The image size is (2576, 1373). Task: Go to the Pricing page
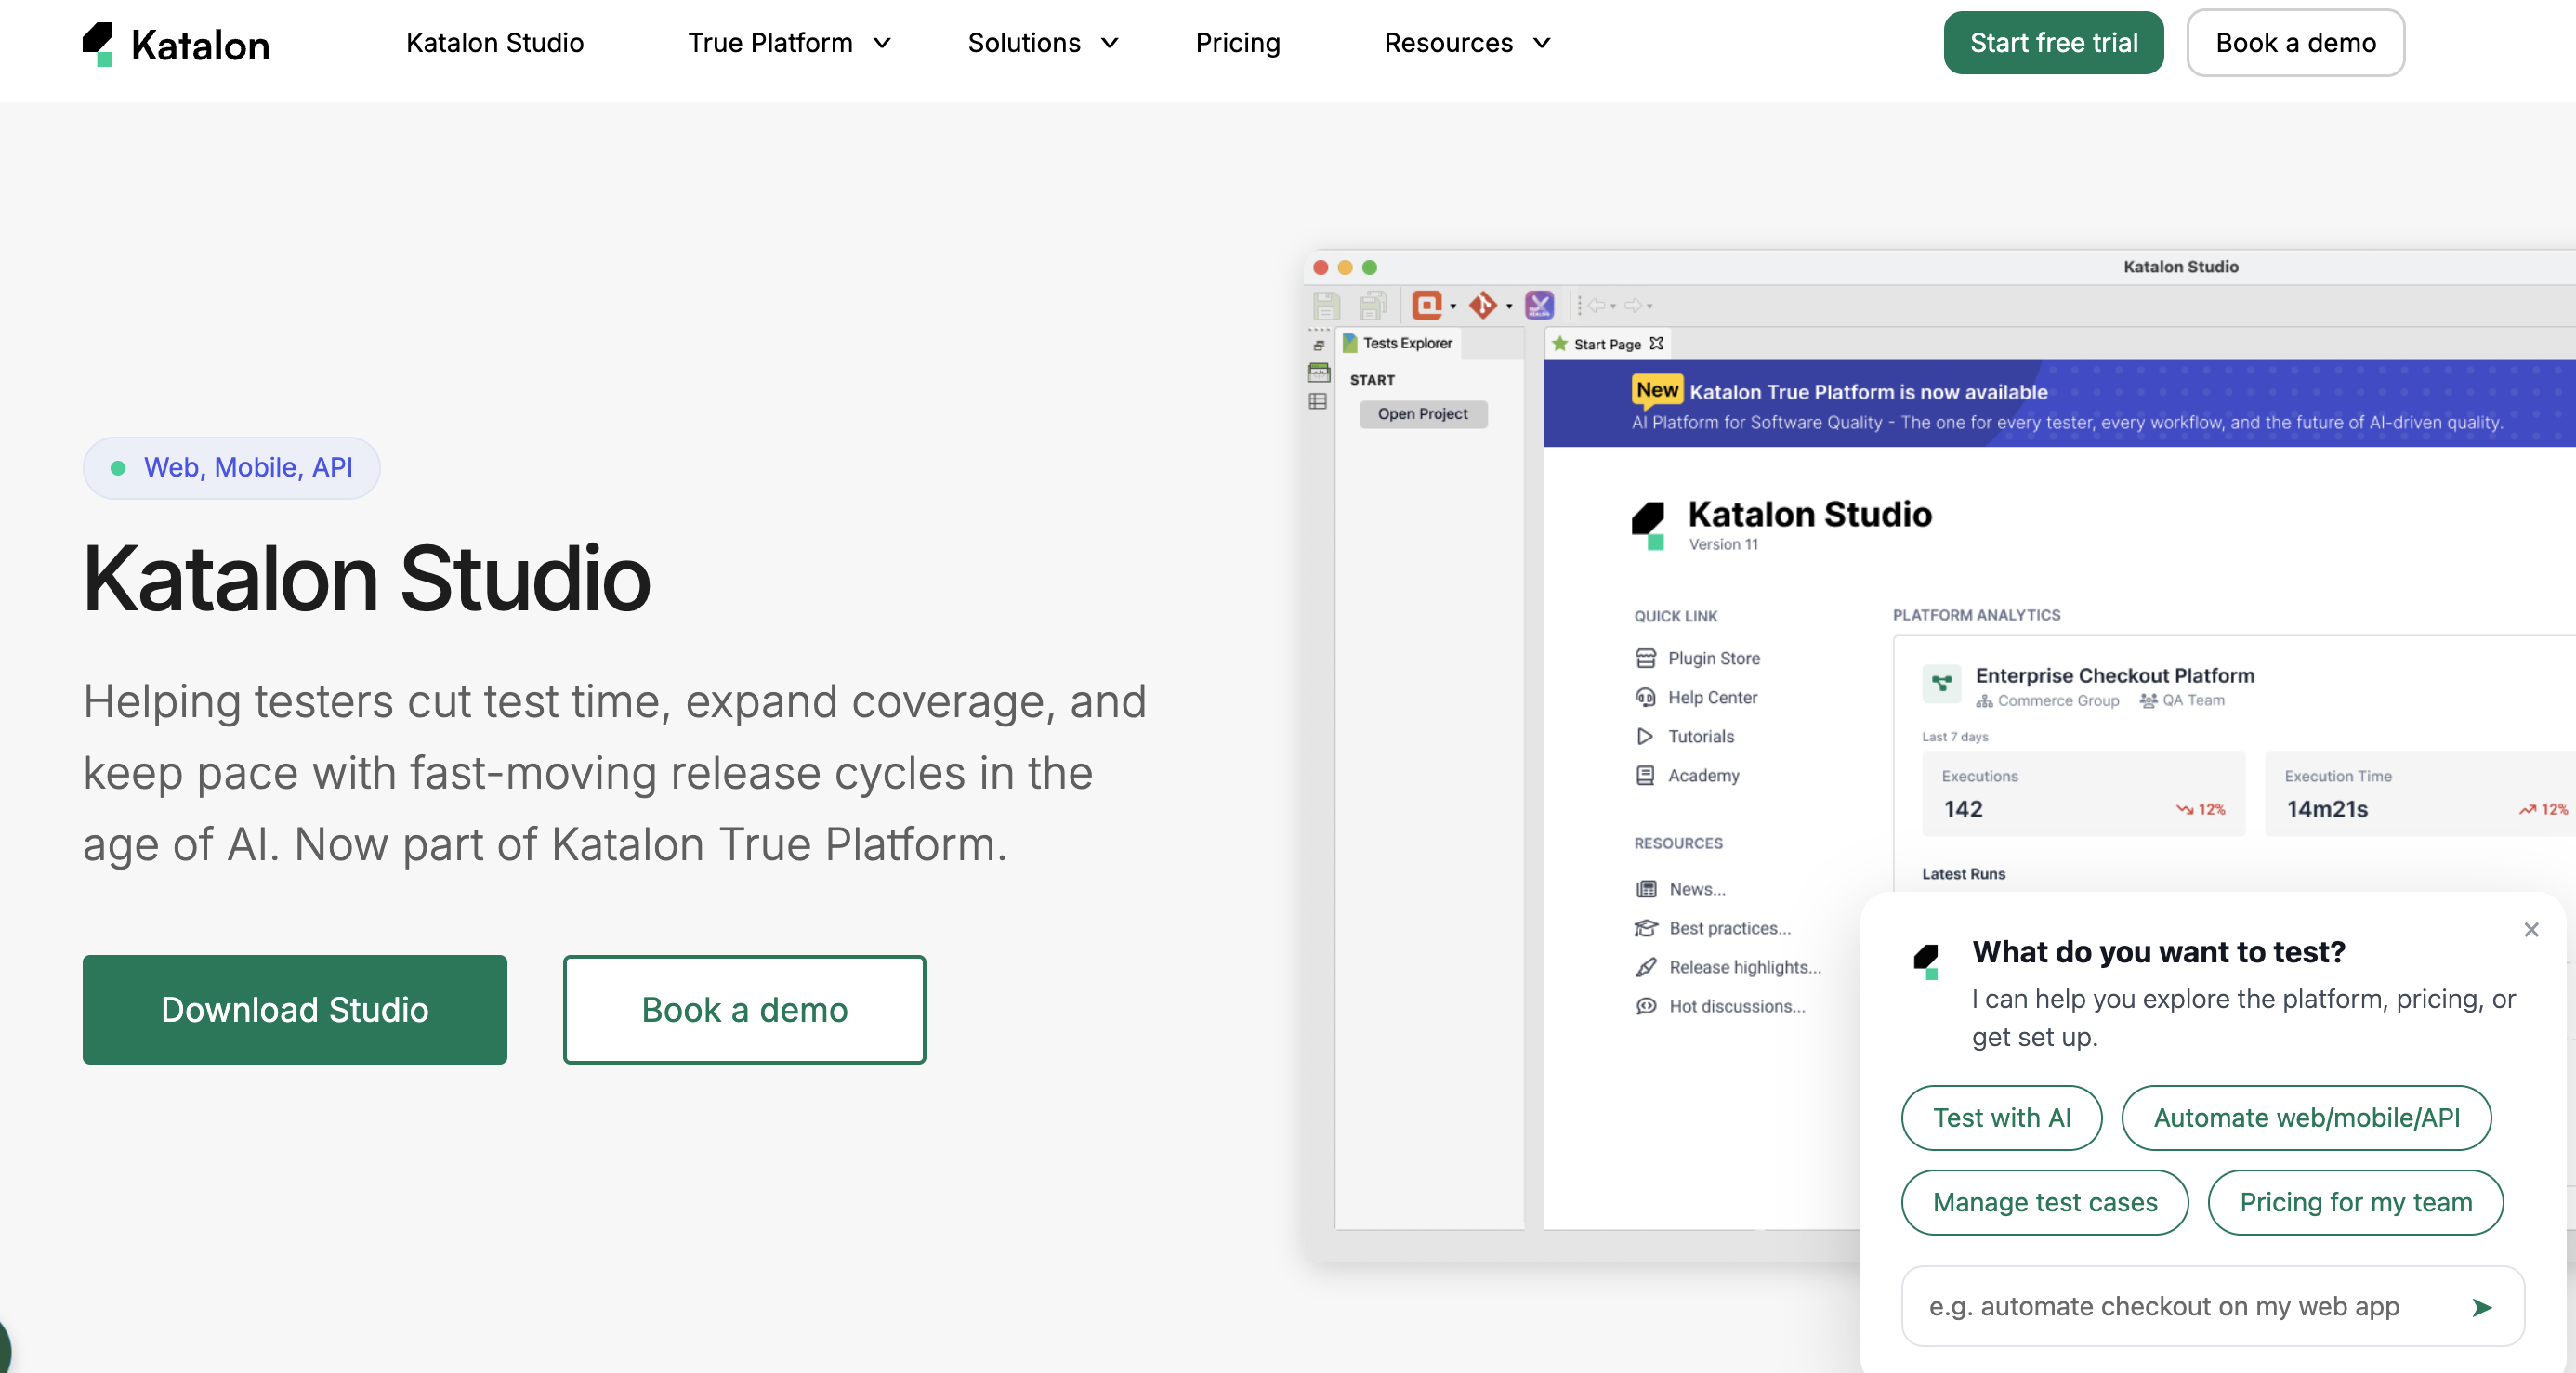pyautogui.click(x=1238, y=43)
